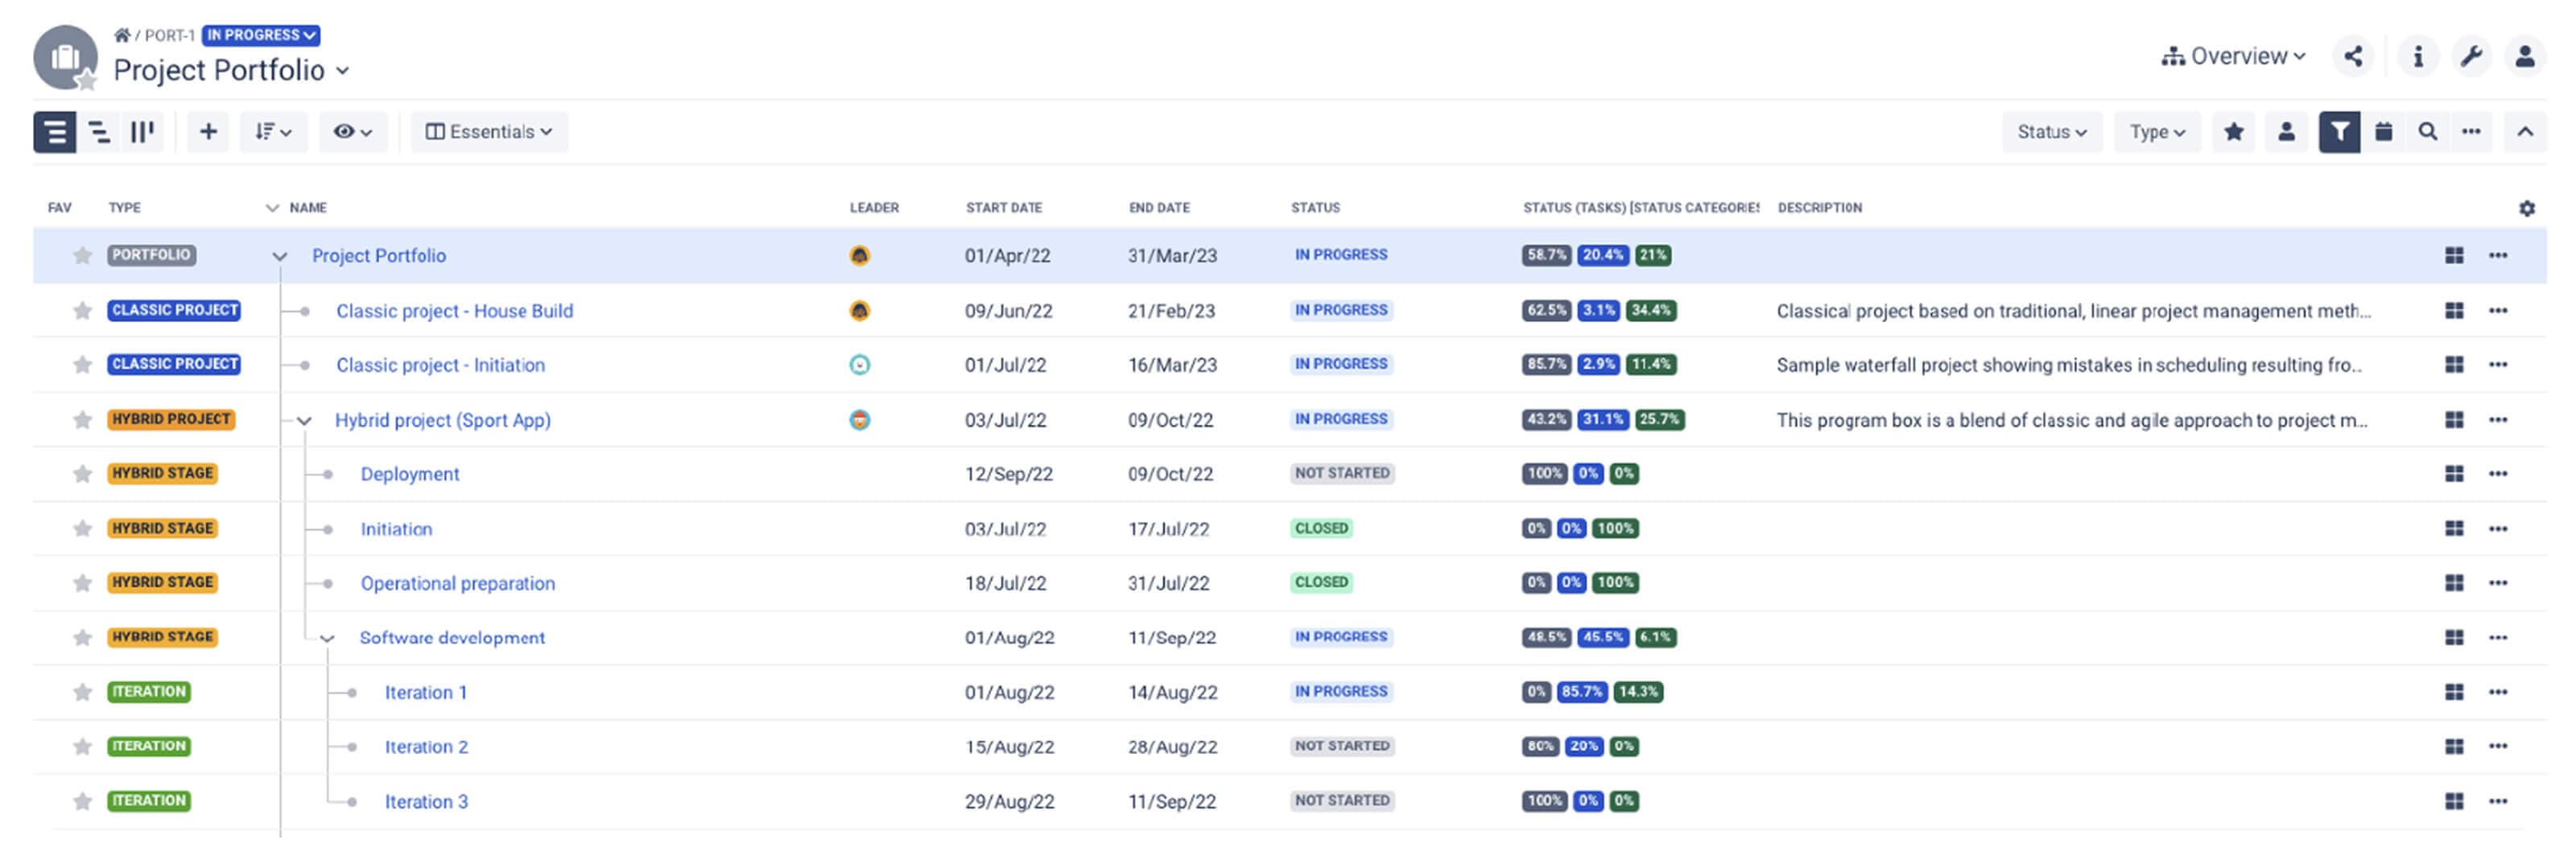The height and width of the screenshot is (857, 2576).
Task: Click the share icon
Action: click(x=2353, y=56)
